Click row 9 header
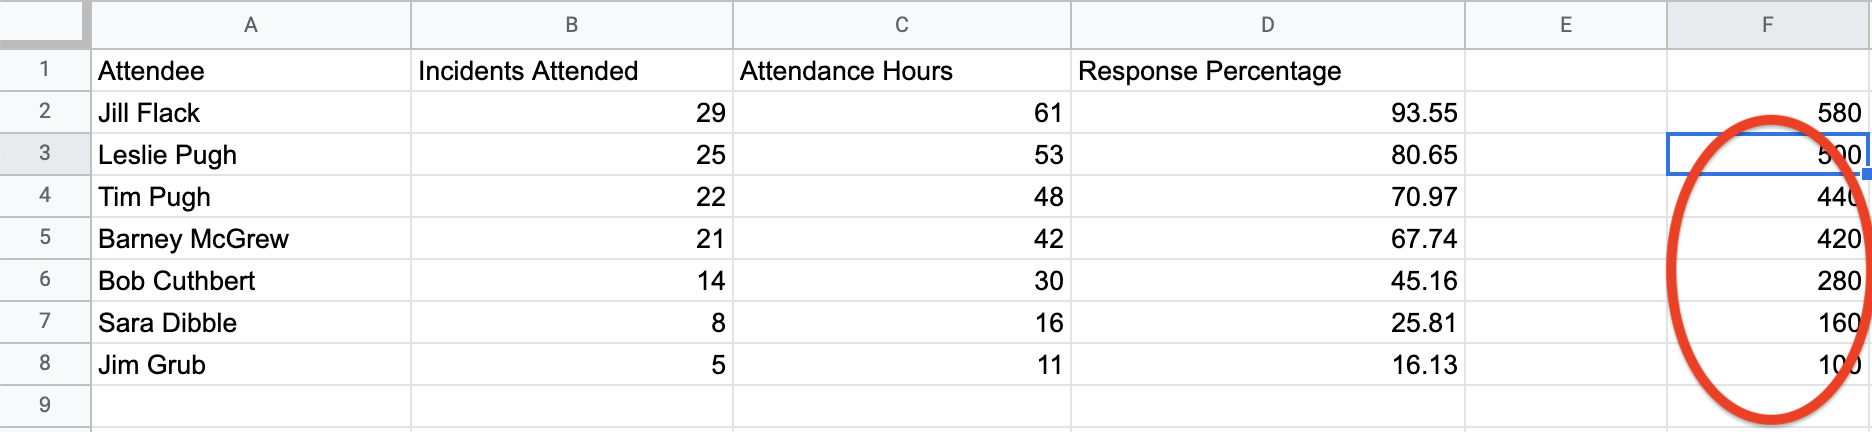This screenshot has height=432, width=1872. (x=45, y=405)
